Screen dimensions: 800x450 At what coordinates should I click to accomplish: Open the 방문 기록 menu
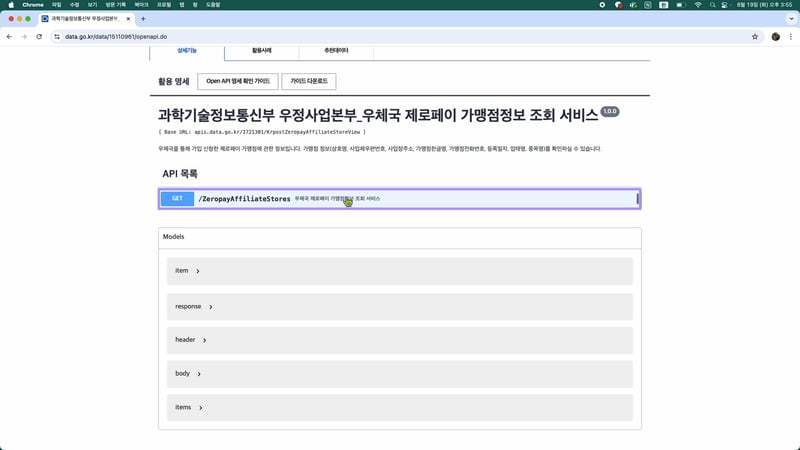(x=116, y=5)
